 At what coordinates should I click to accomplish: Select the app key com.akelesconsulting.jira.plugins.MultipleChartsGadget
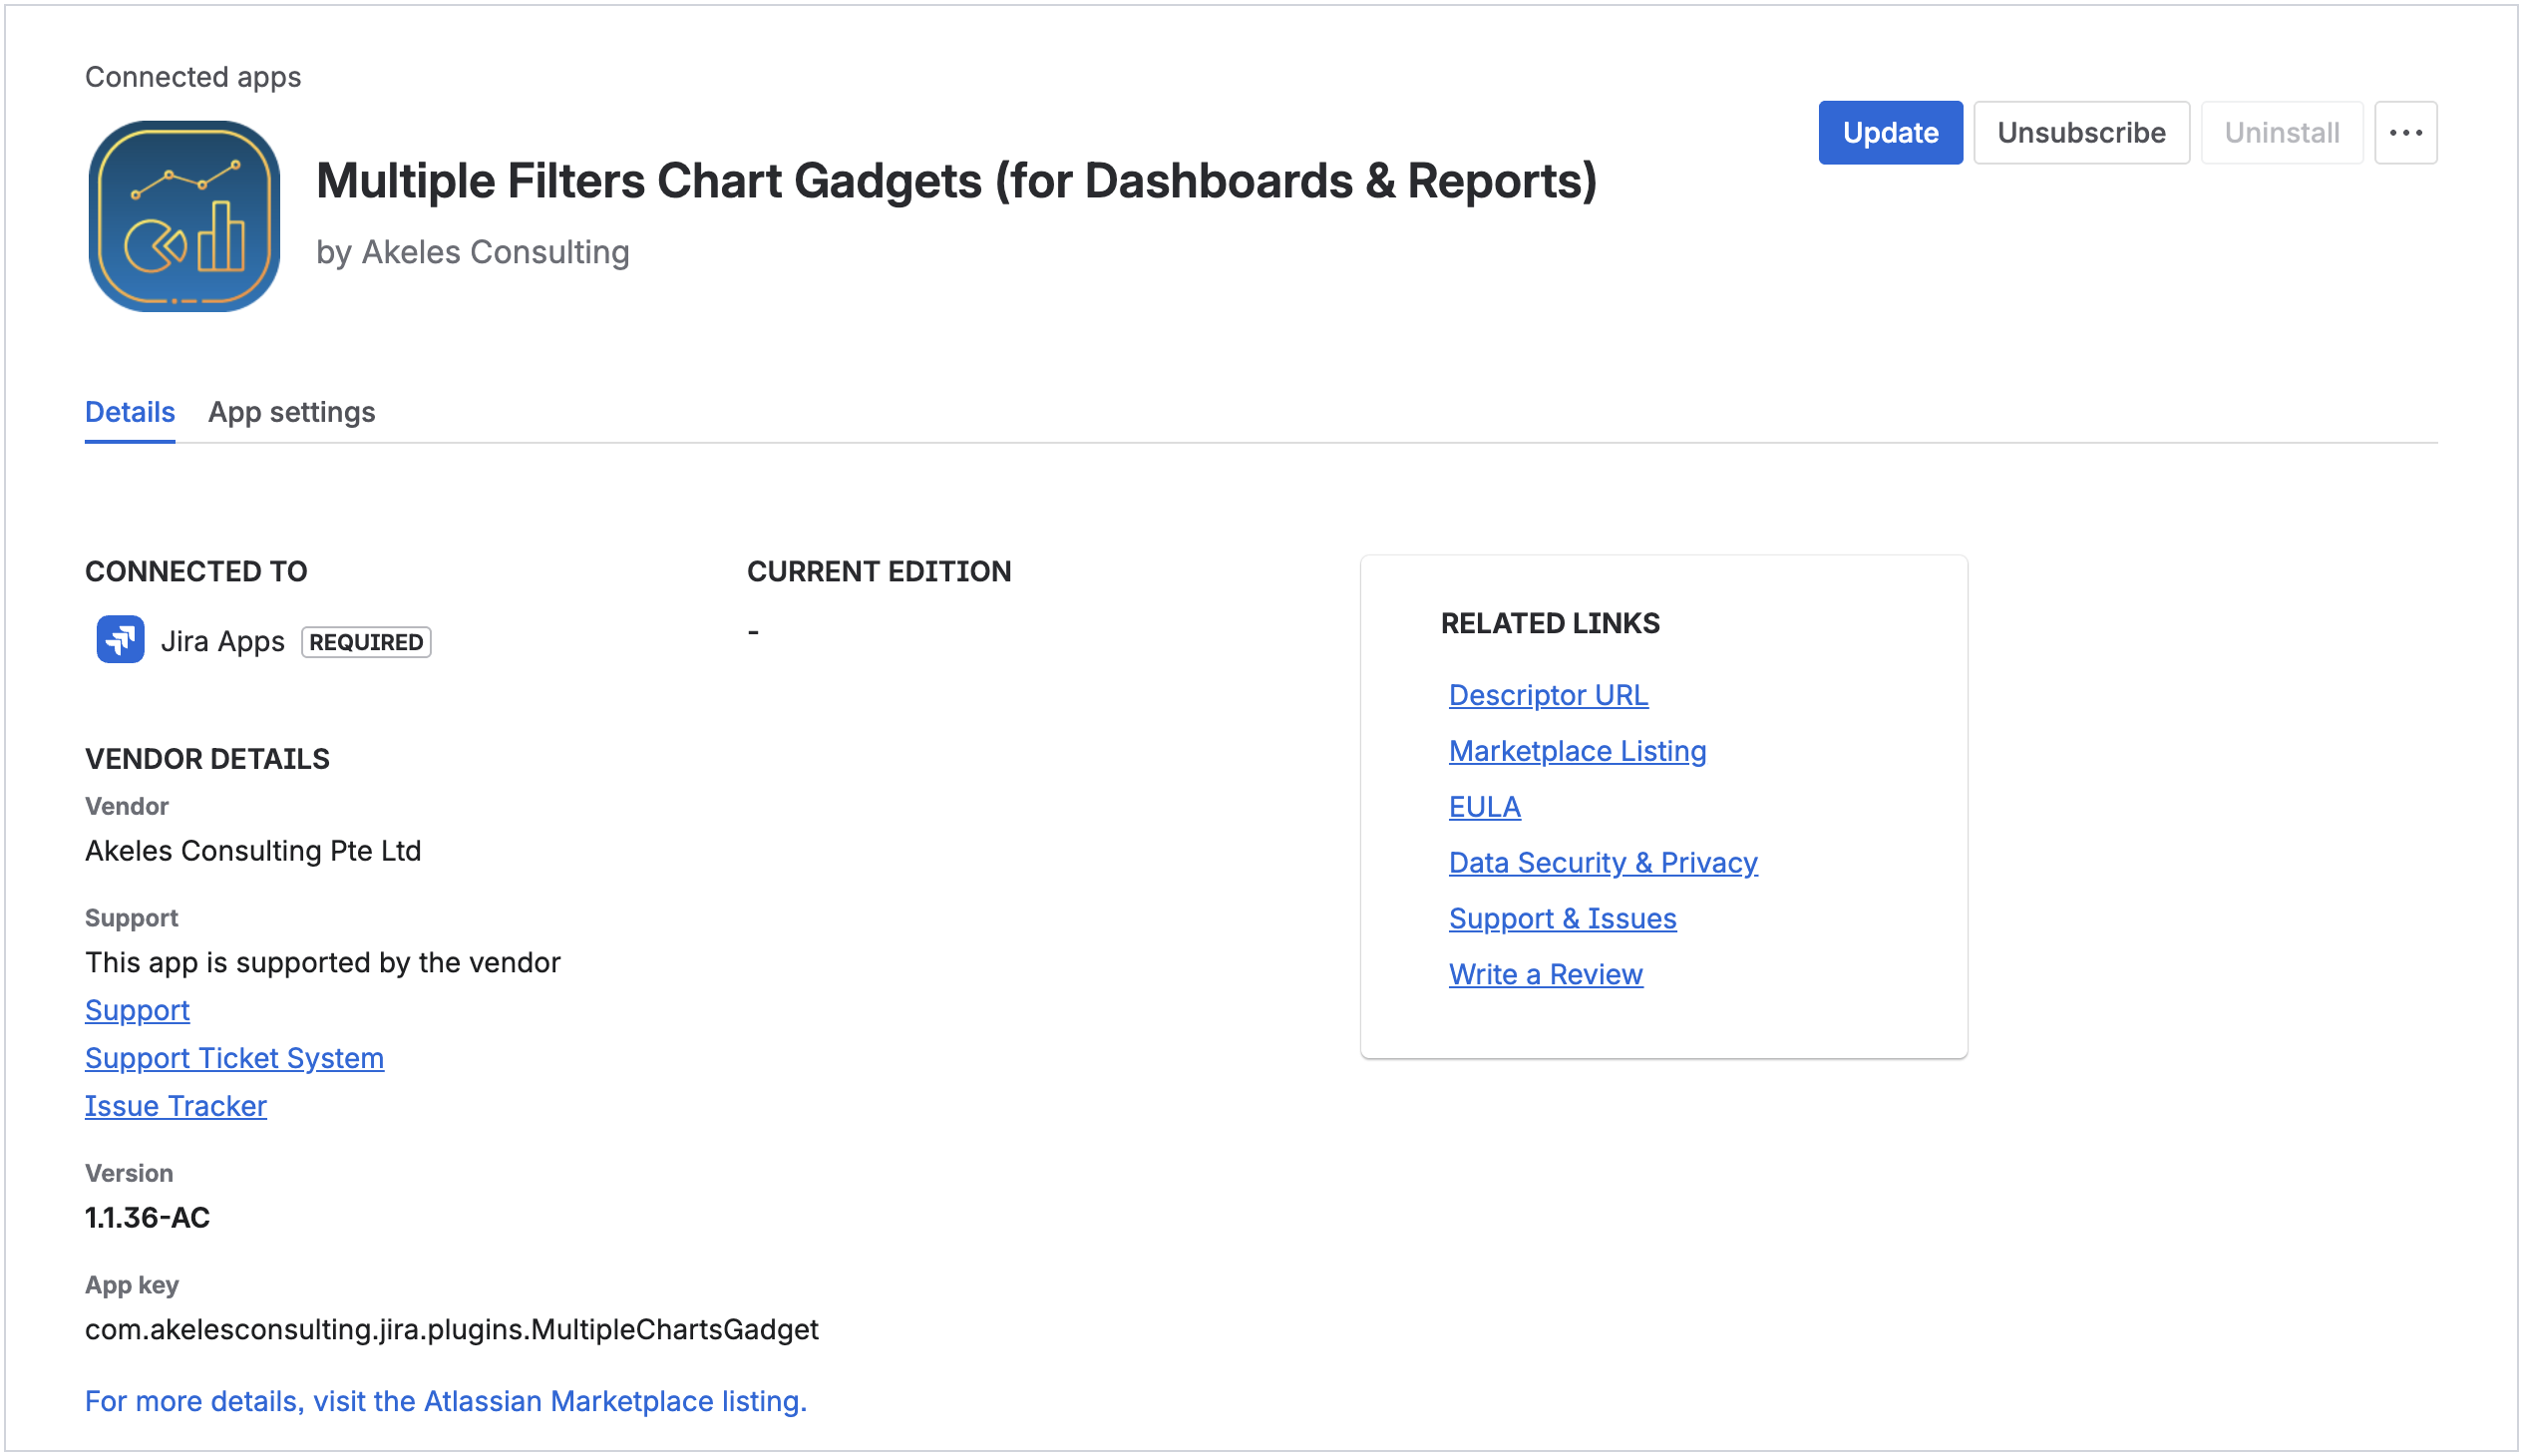(452, 1330)
